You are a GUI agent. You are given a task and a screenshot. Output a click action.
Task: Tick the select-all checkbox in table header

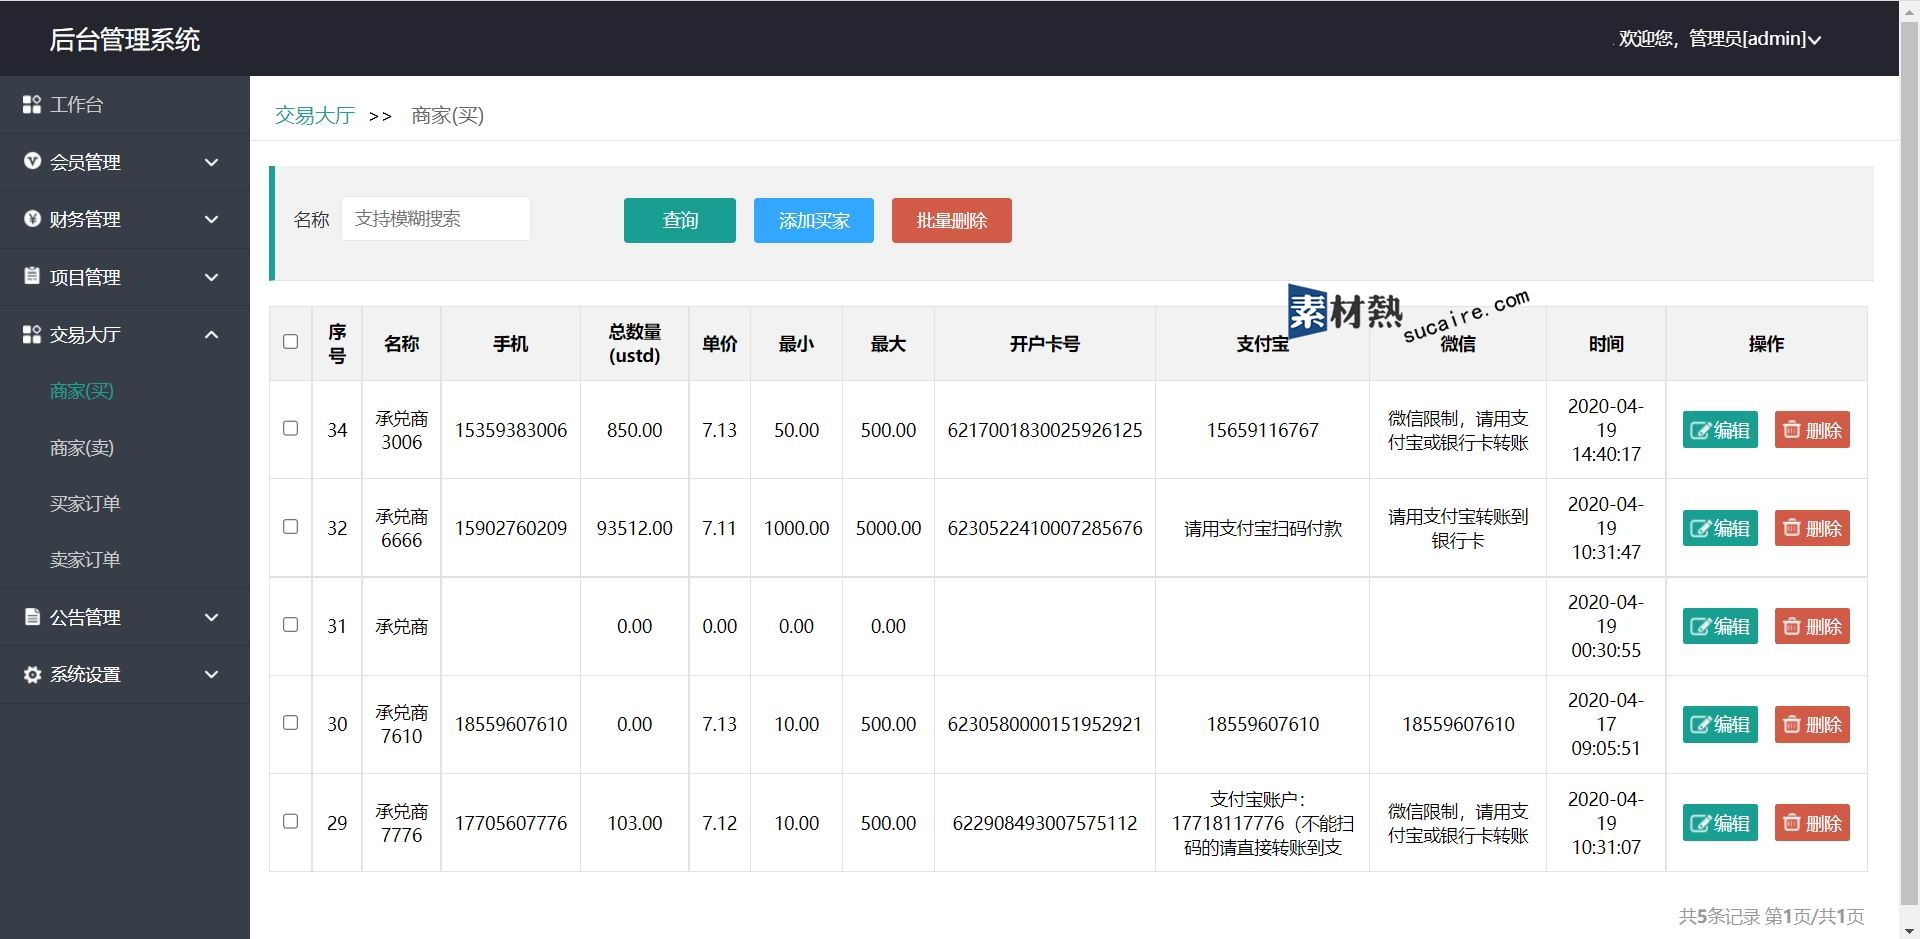tap(291, 342)
